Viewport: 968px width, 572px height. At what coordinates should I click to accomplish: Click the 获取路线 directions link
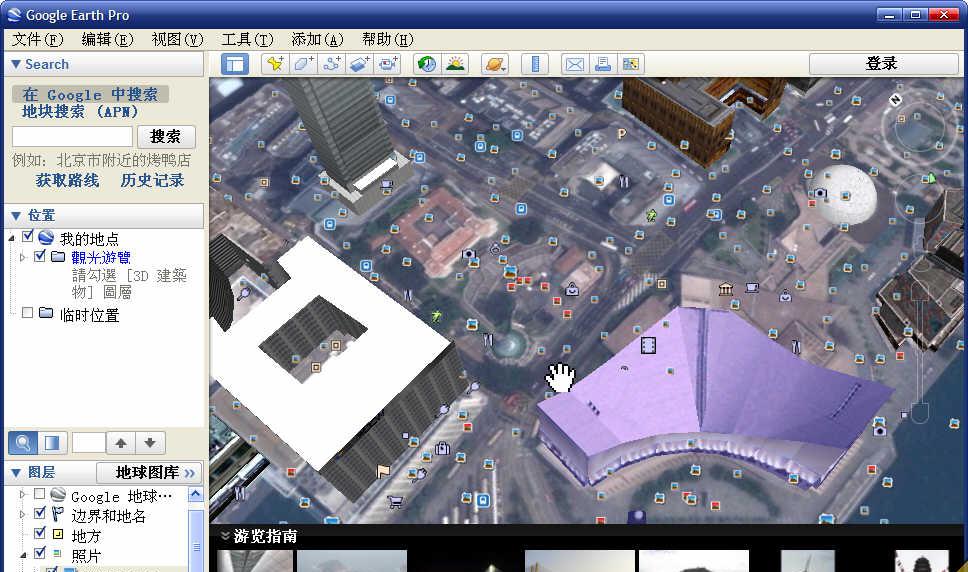click(67, 180)
